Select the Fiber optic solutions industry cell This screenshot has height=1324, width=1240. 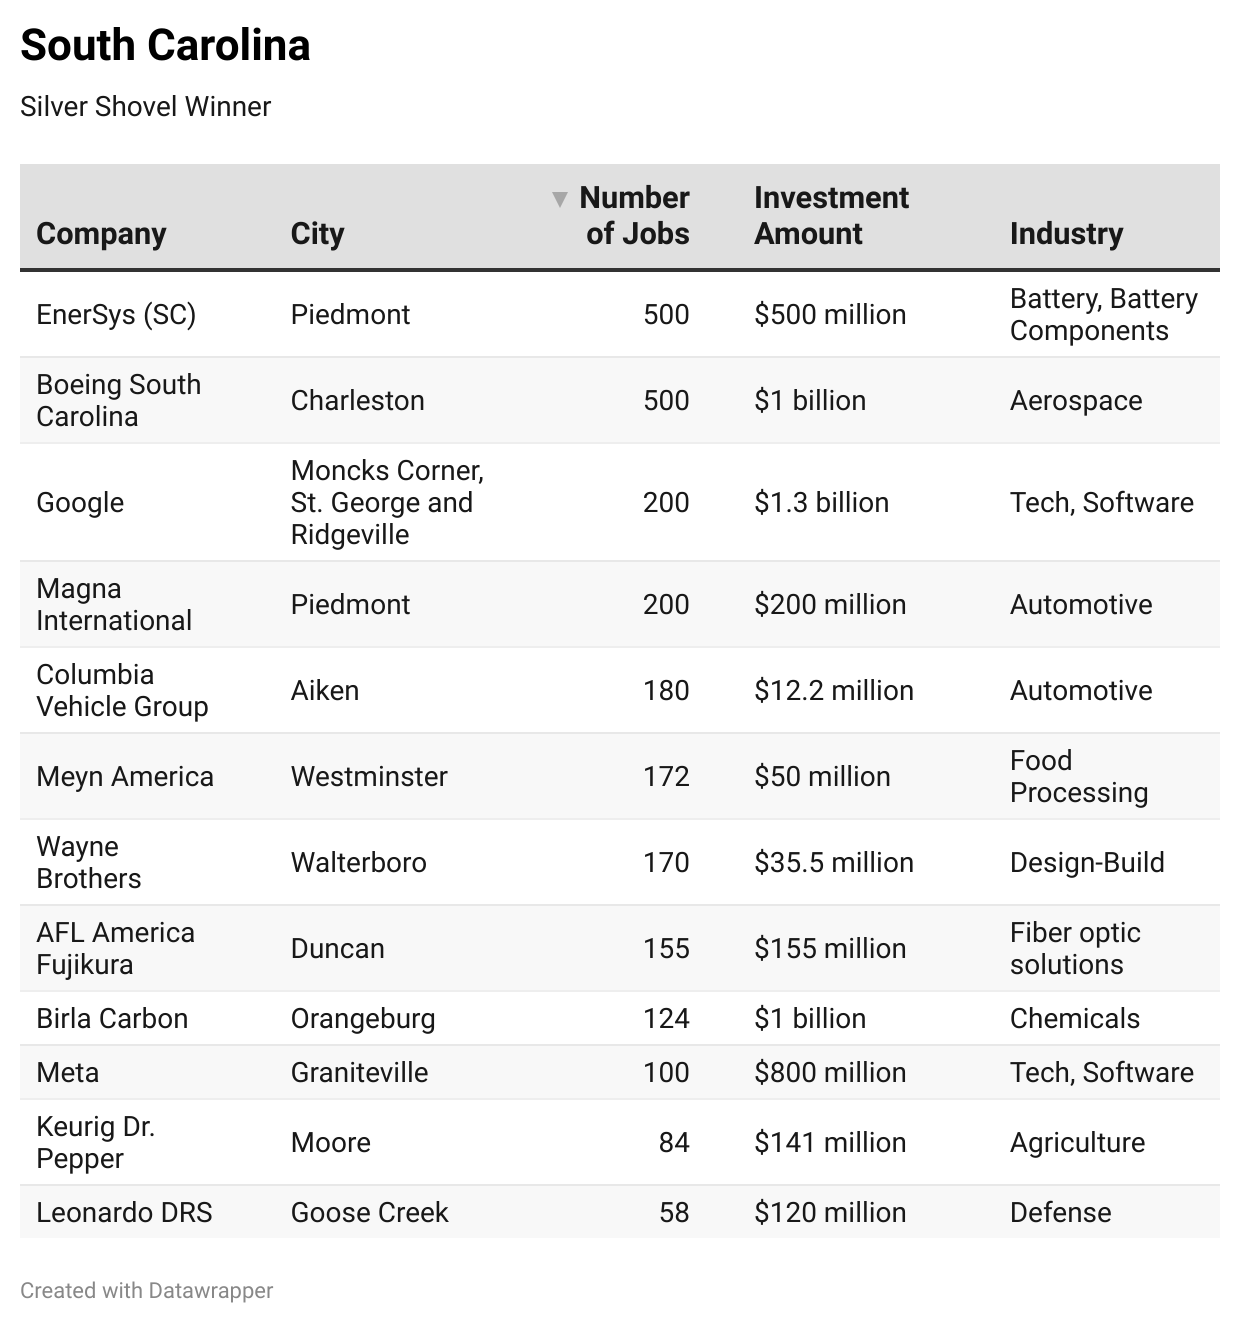click(x=1075, y=948)
